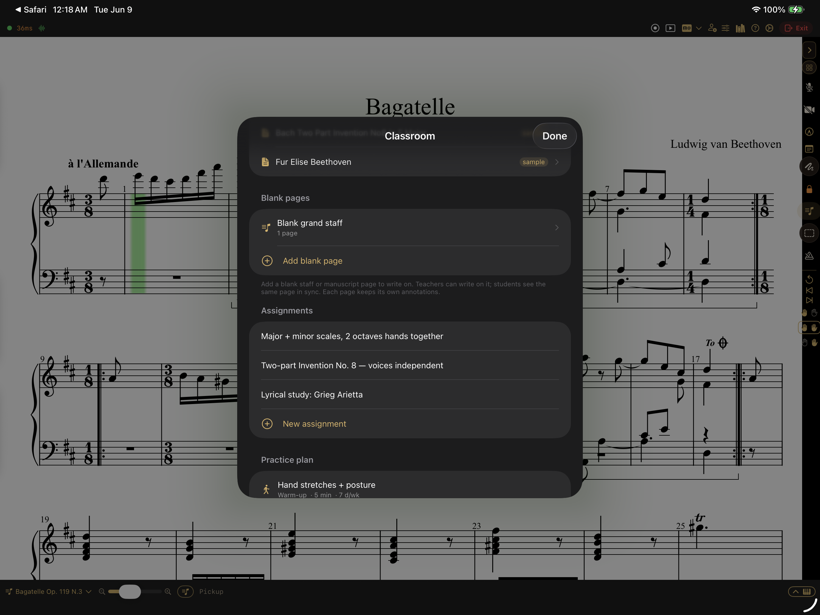The image size is (820, 615).
Task: Click the Wi-Fi icon in the status bar
Action: point(756,9)
